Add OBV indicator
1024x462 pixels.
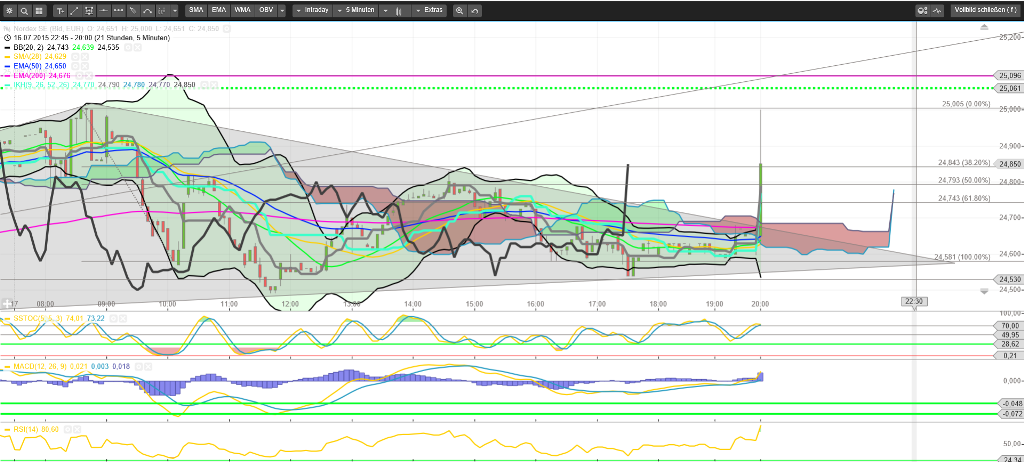266,10
